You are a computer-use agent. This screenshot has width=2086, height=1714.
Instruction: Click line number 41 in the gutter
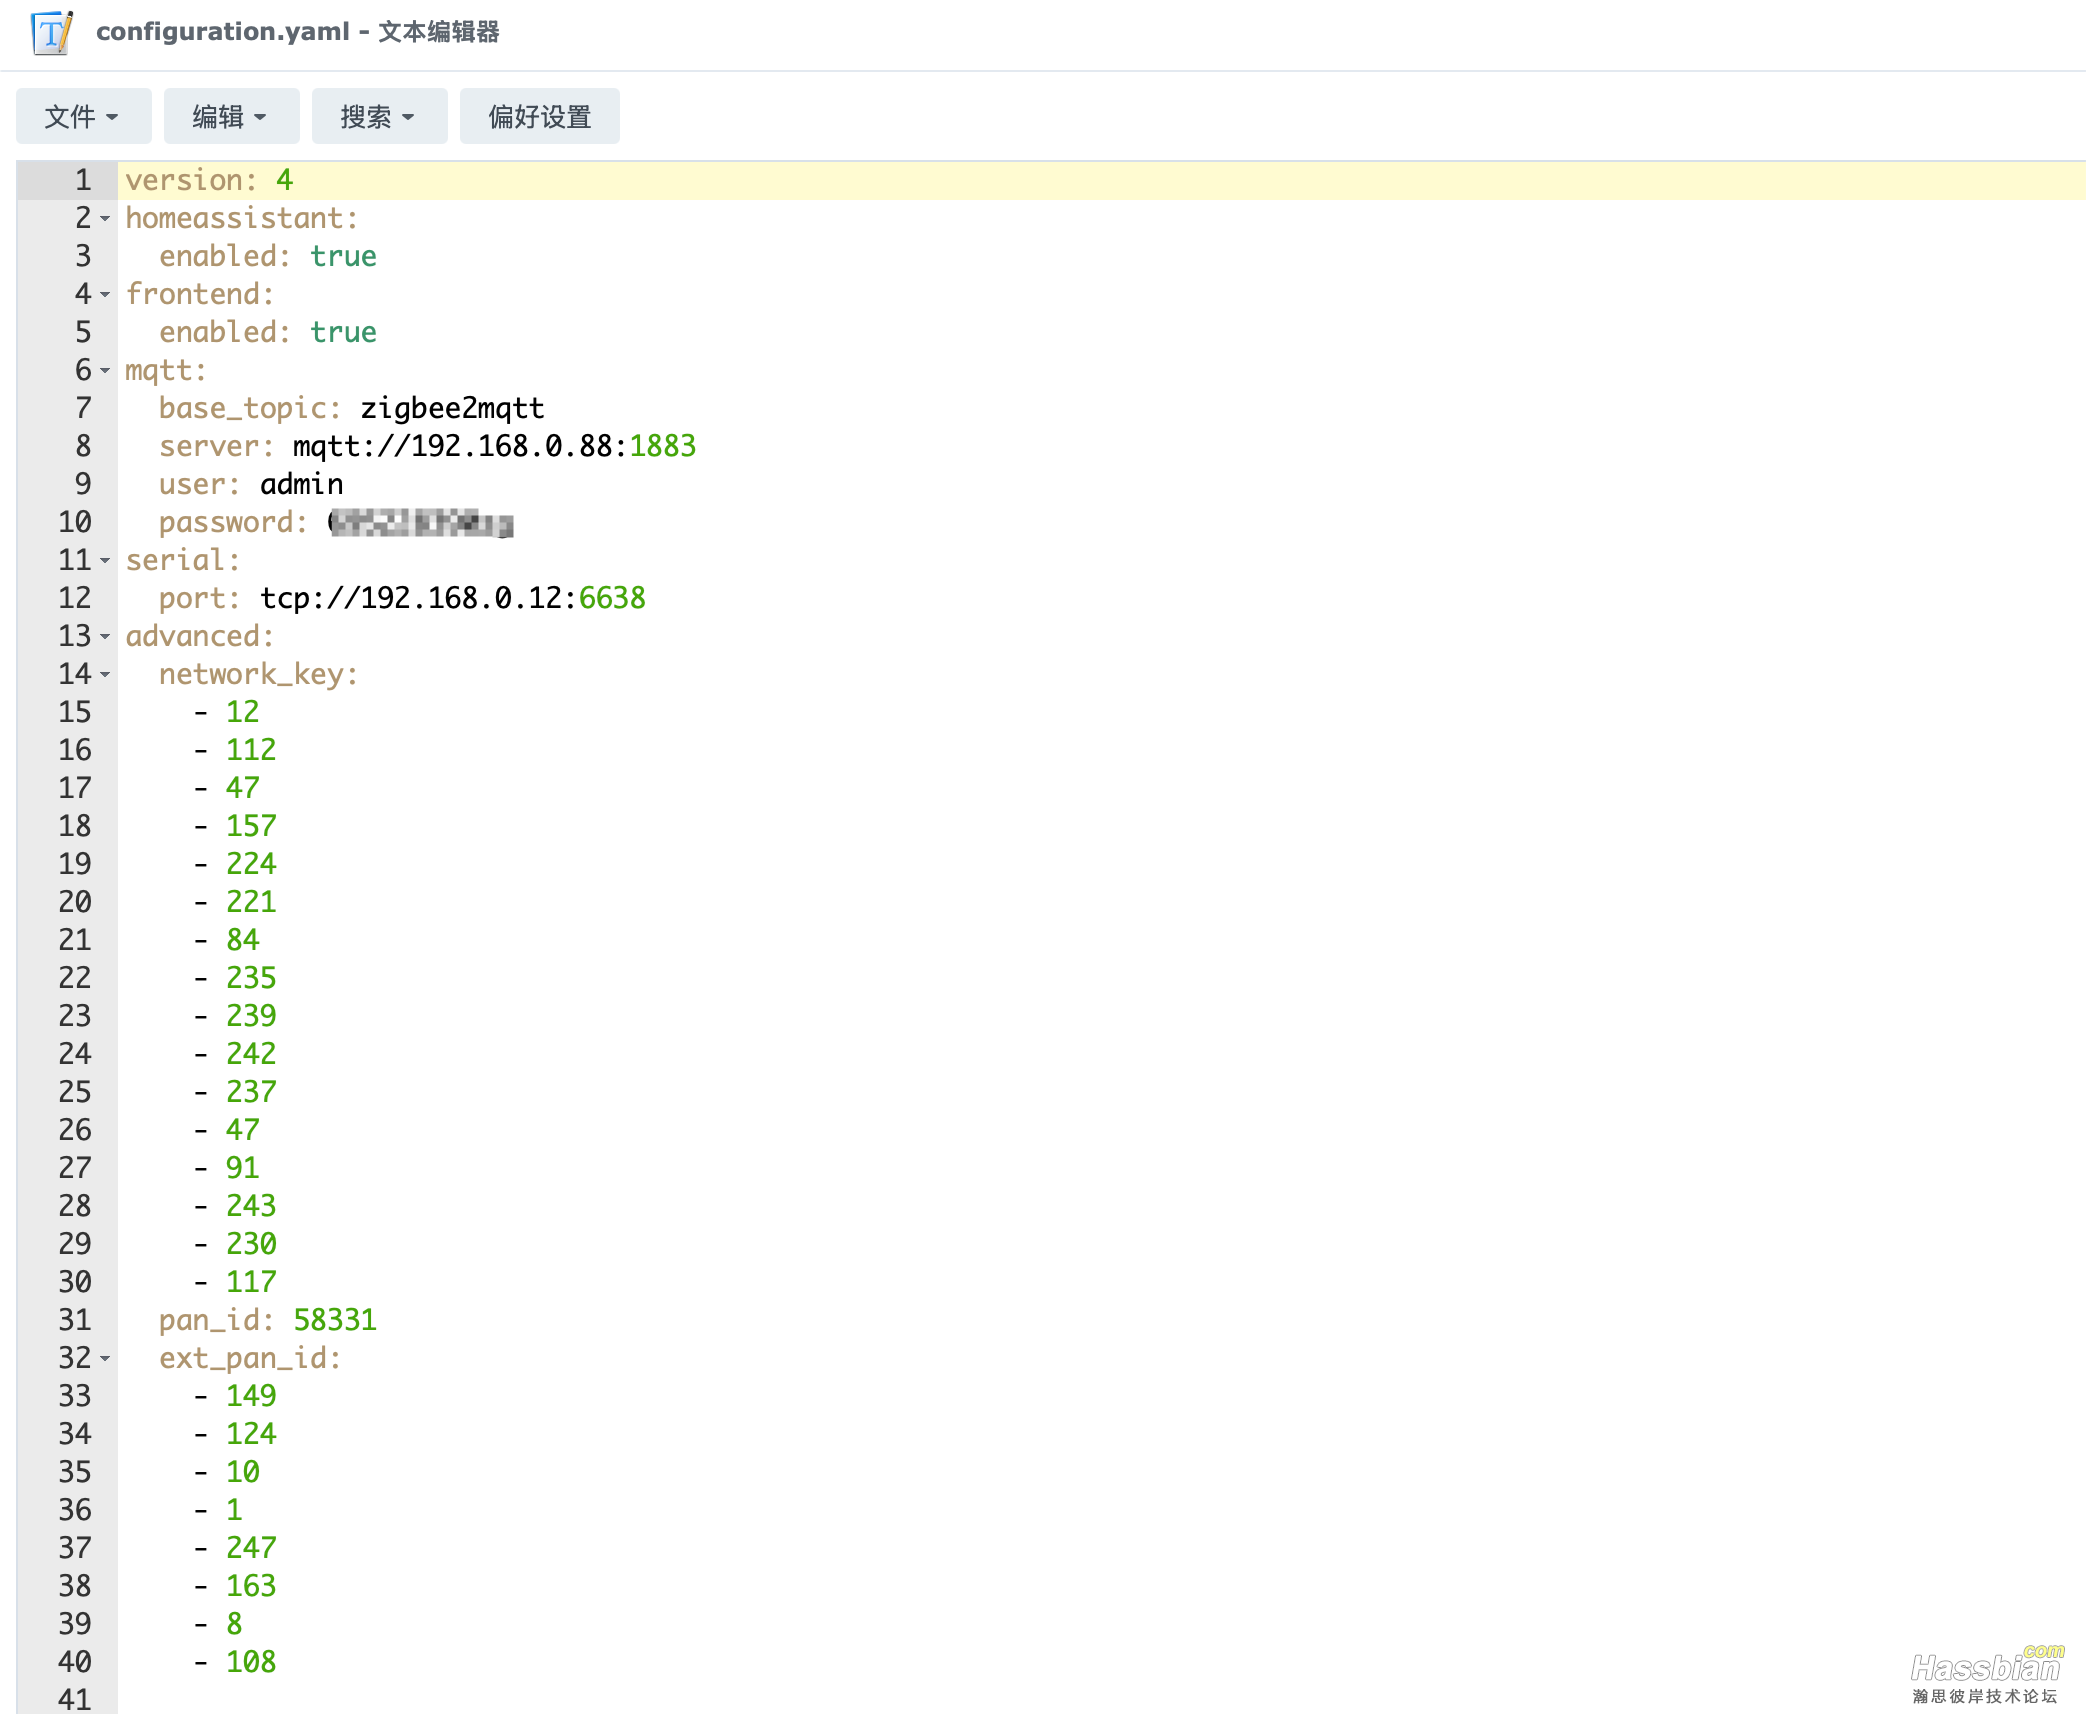(x=75, y=1700)
